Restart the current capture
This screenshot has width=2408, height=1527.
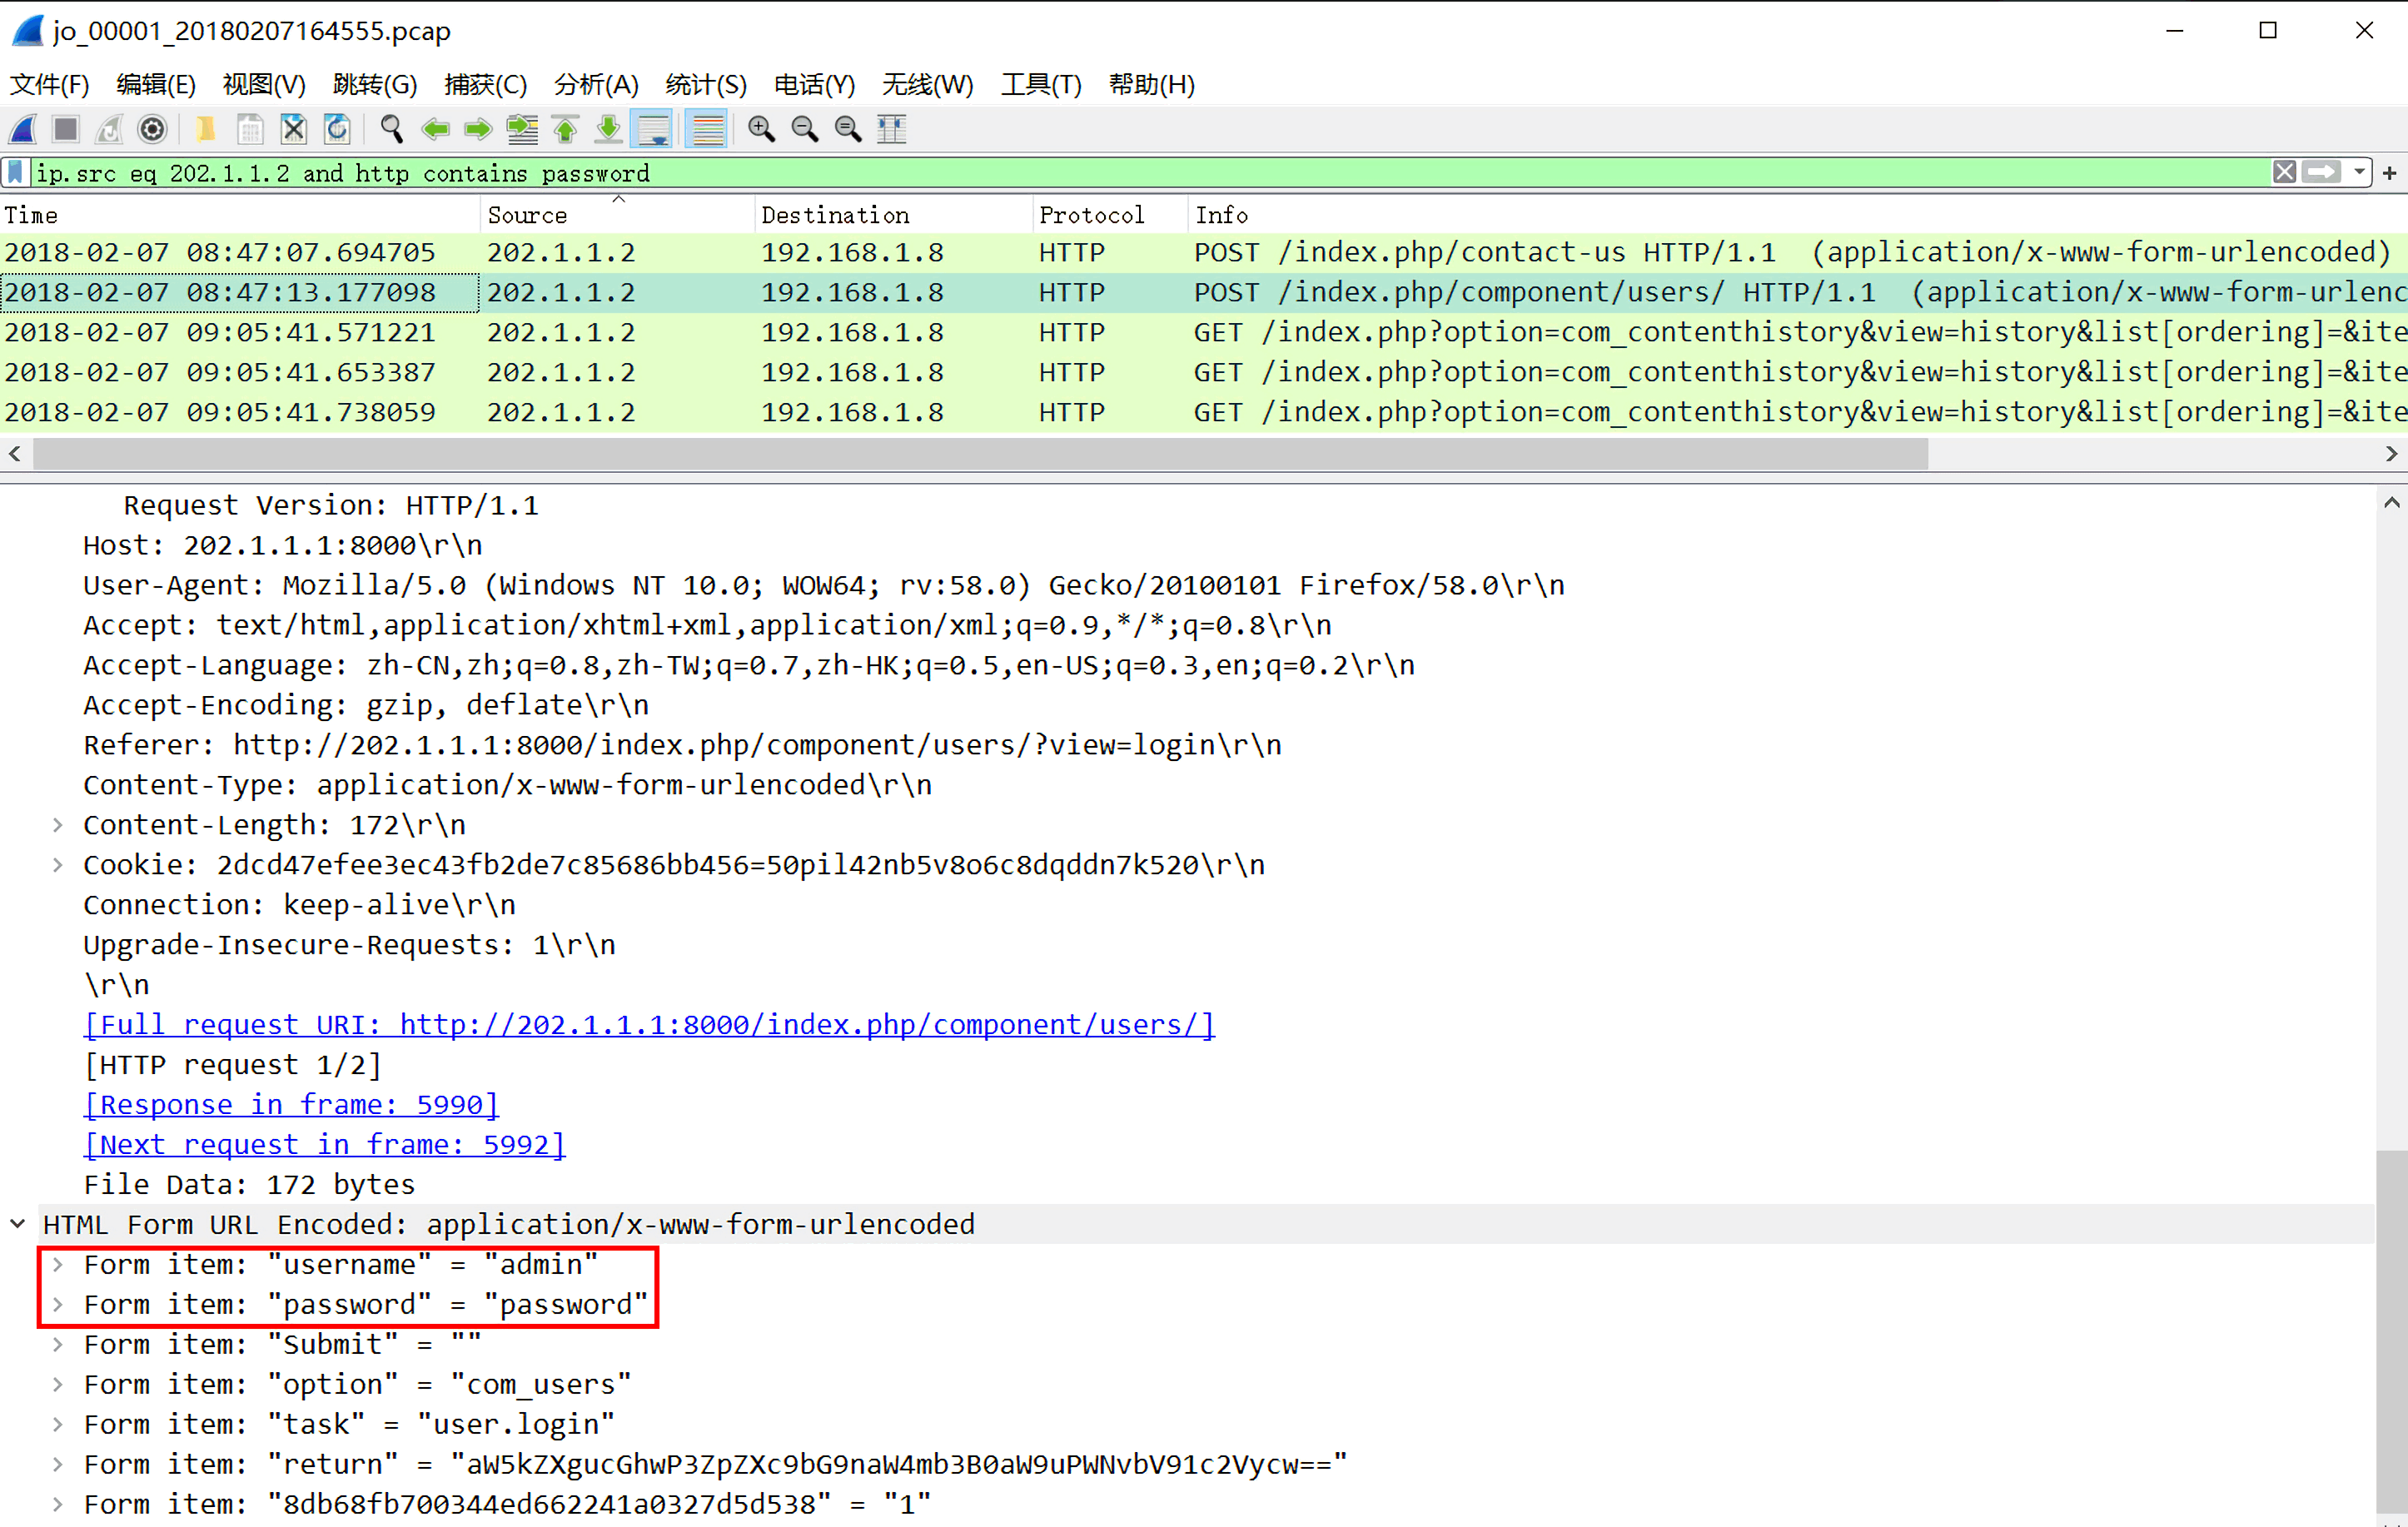click(x=109, y=129)
